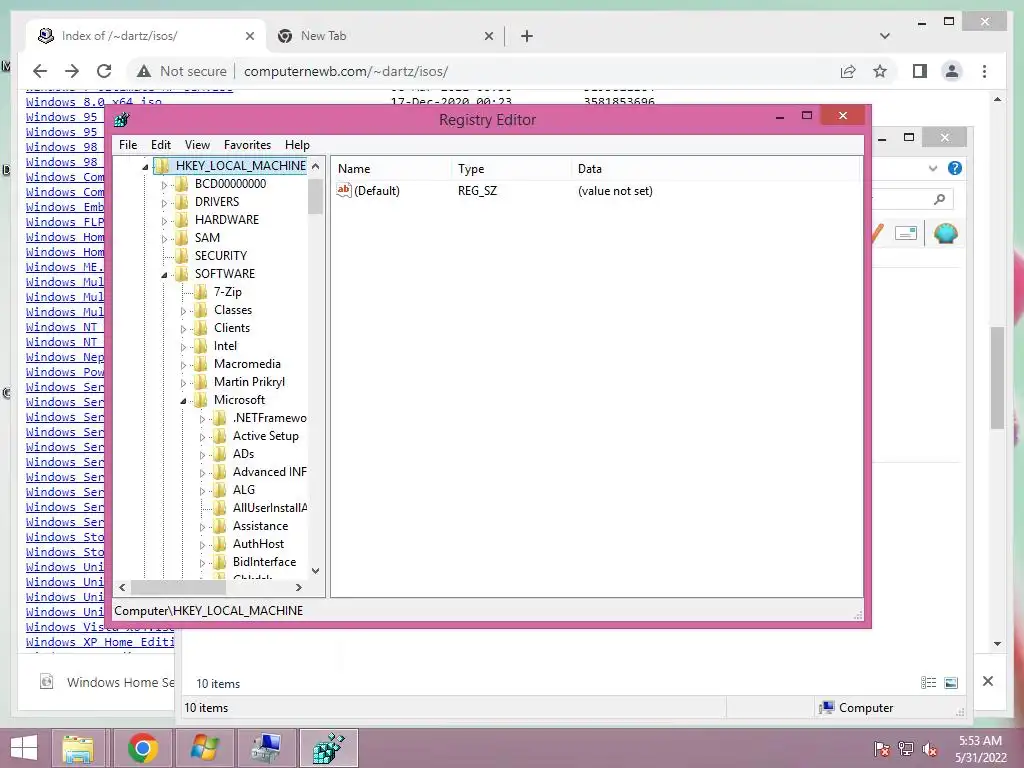Click the (Default) string value icon
The image size is (1024, 768).
point(344,190)
